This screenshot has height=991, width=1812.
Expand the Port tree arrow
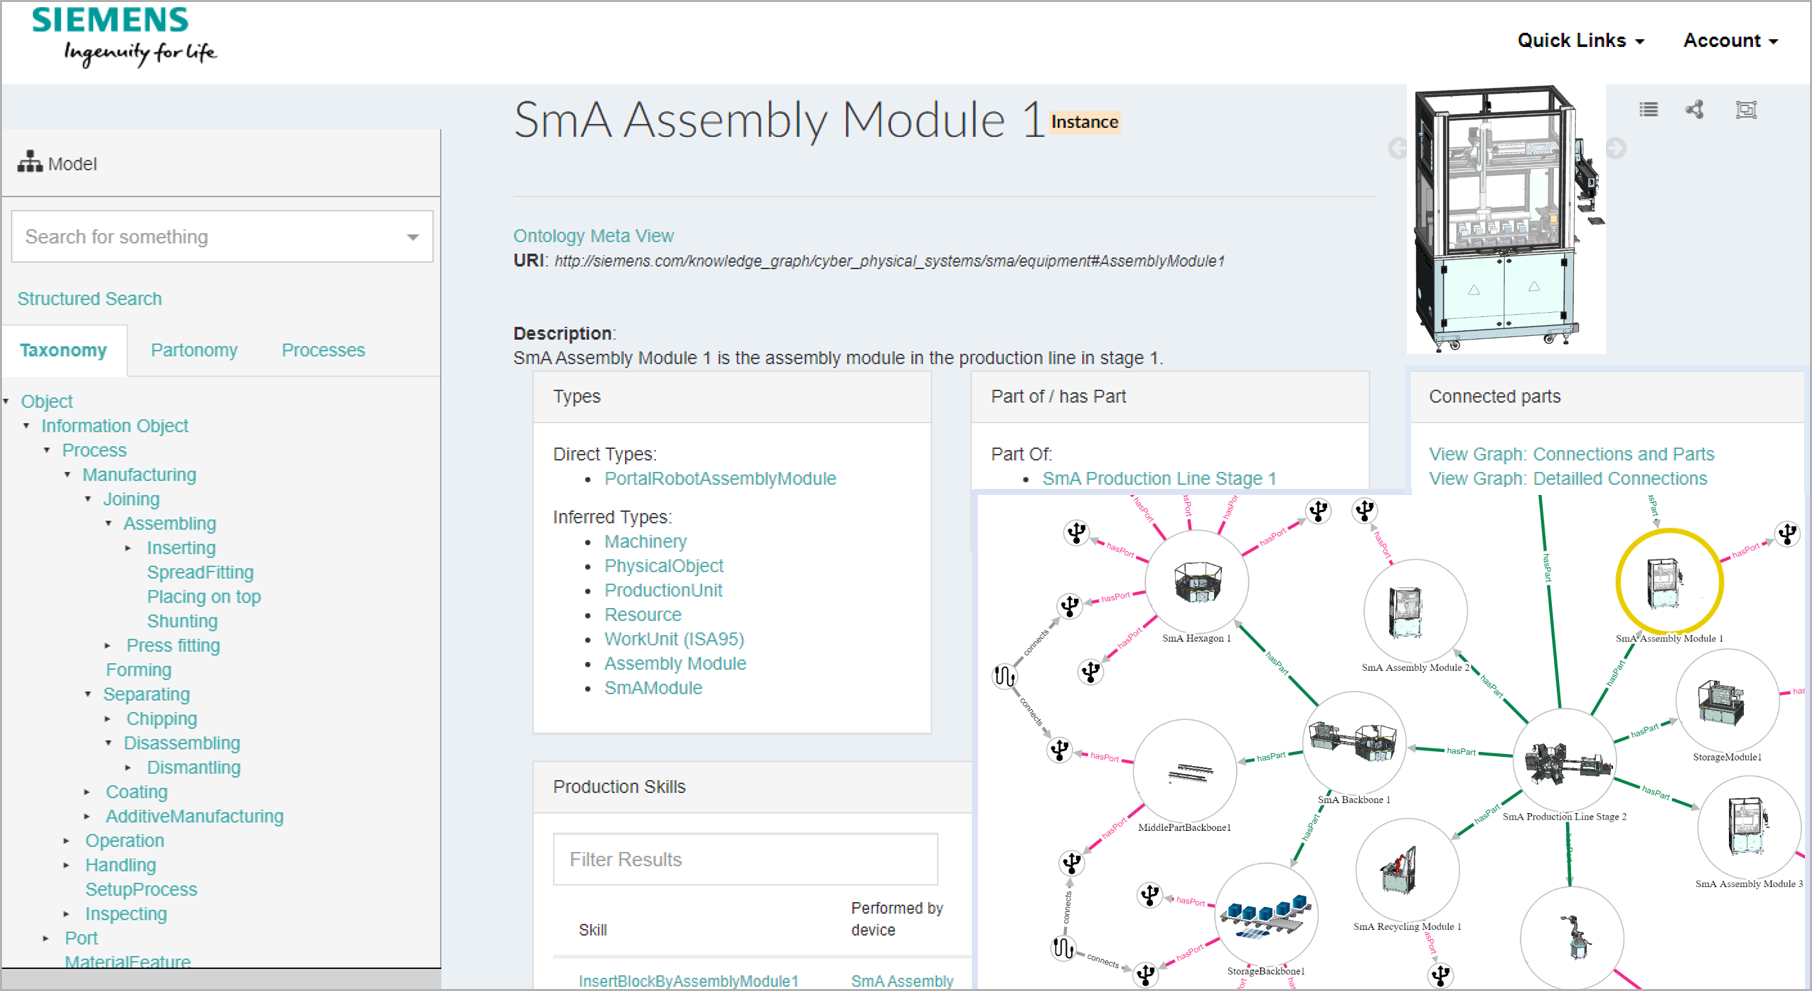pyautogui.click(x=47, y=938)
